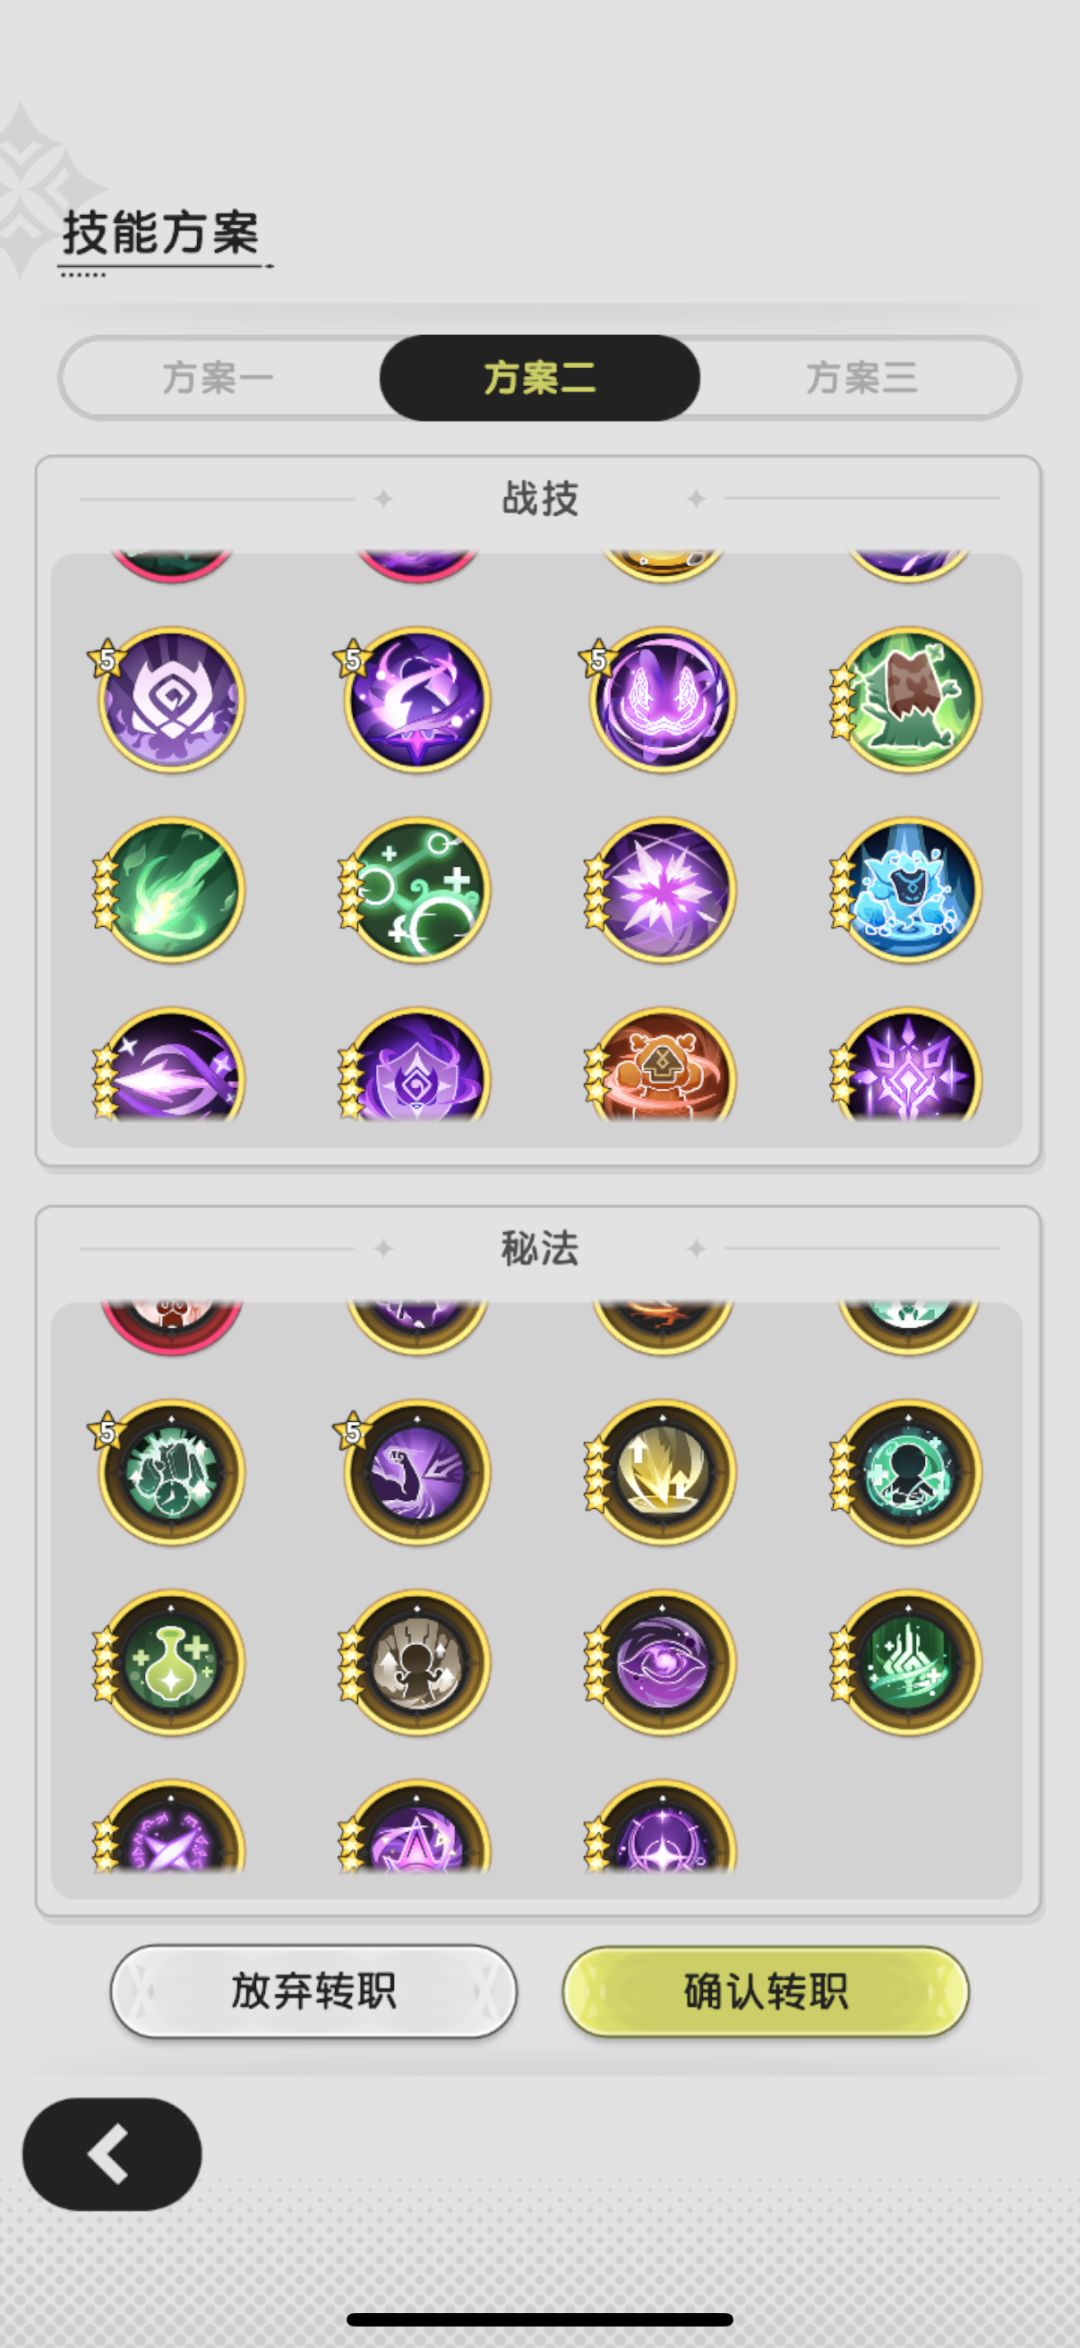Select the green silhouette shield secret art
This screenshot has height=2348, width=1080.
point(908,1472)
